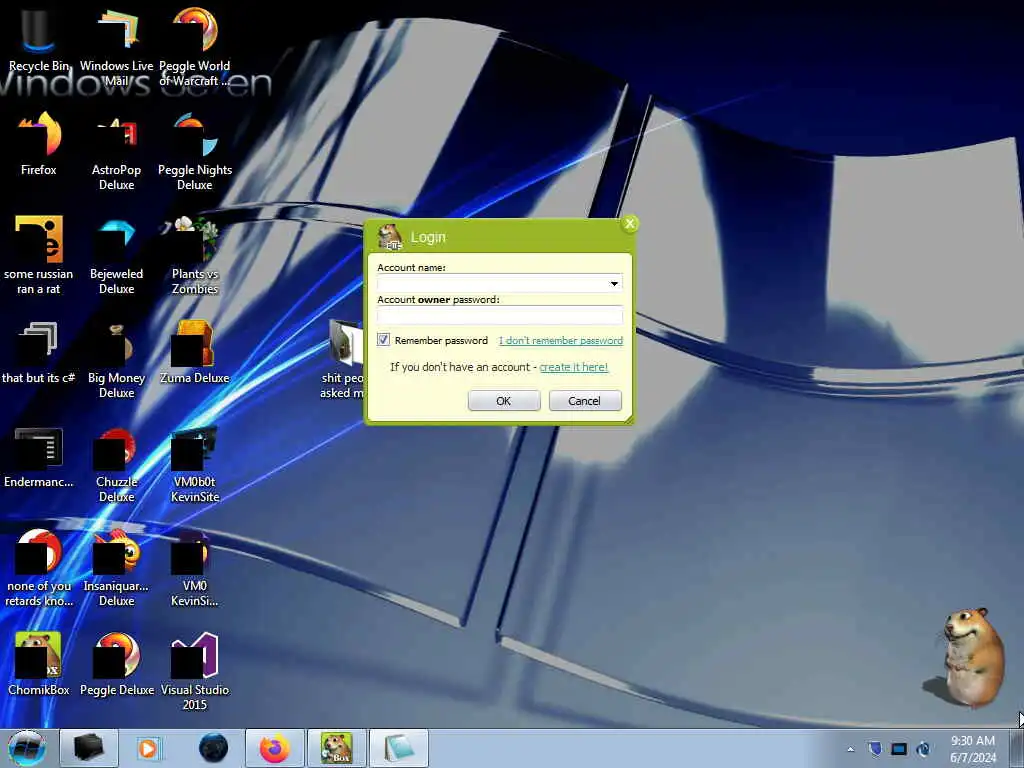The width and height of the screenshot is (1024, 768).
Task: Open the Windows Start menu orb
Action: click(x=27, y=748)
